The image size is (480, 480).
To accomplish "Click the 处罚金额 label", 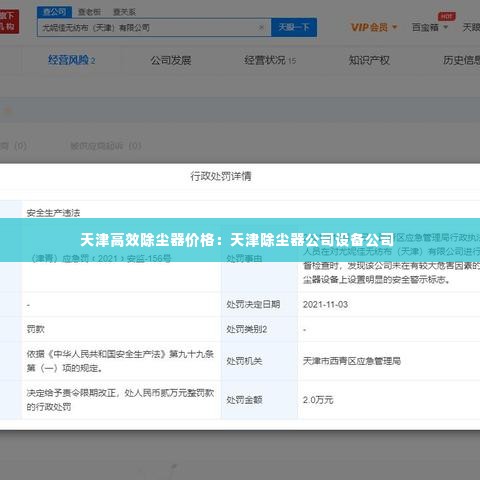I will 244,400.
